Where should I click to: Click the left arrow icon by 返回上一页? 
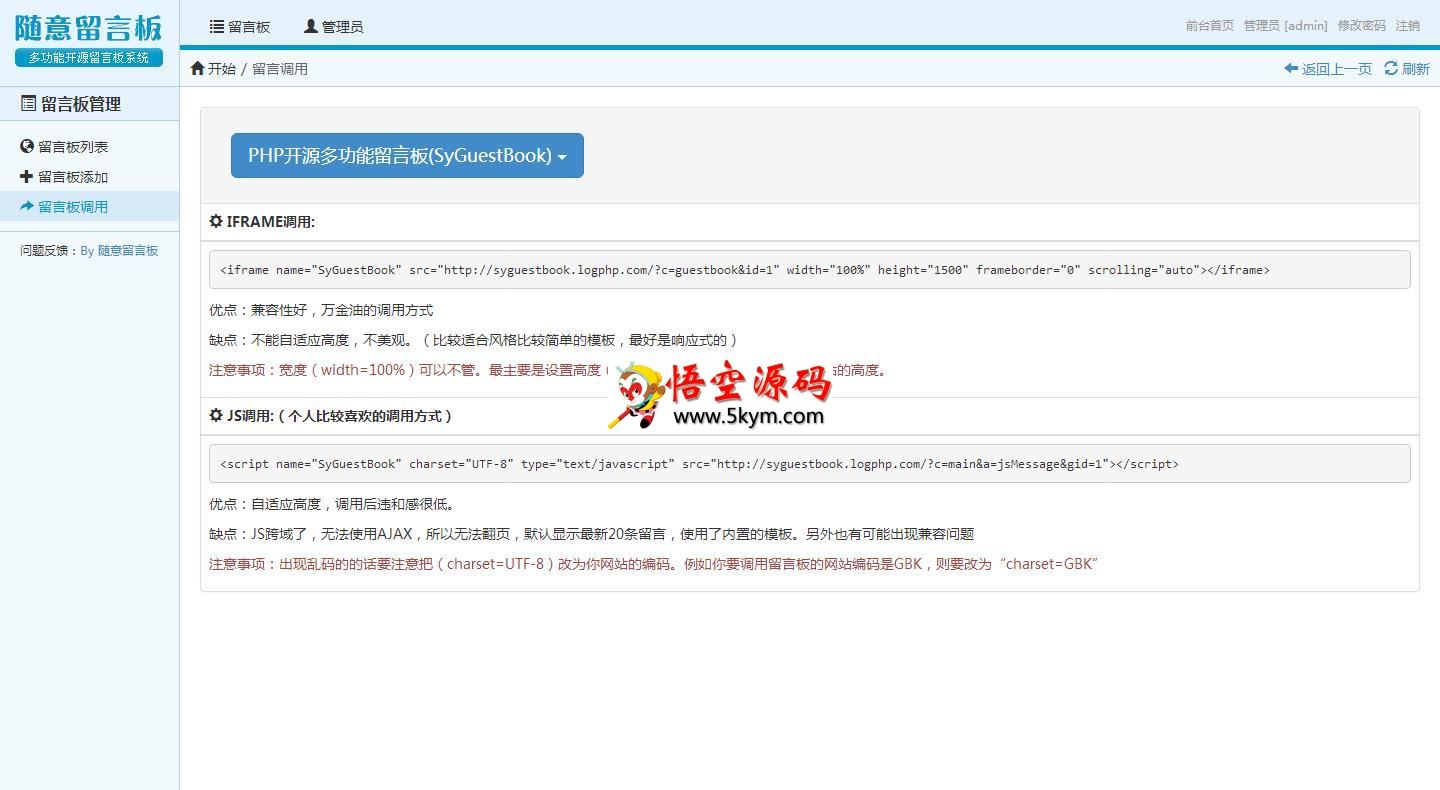coord(1291,68)
